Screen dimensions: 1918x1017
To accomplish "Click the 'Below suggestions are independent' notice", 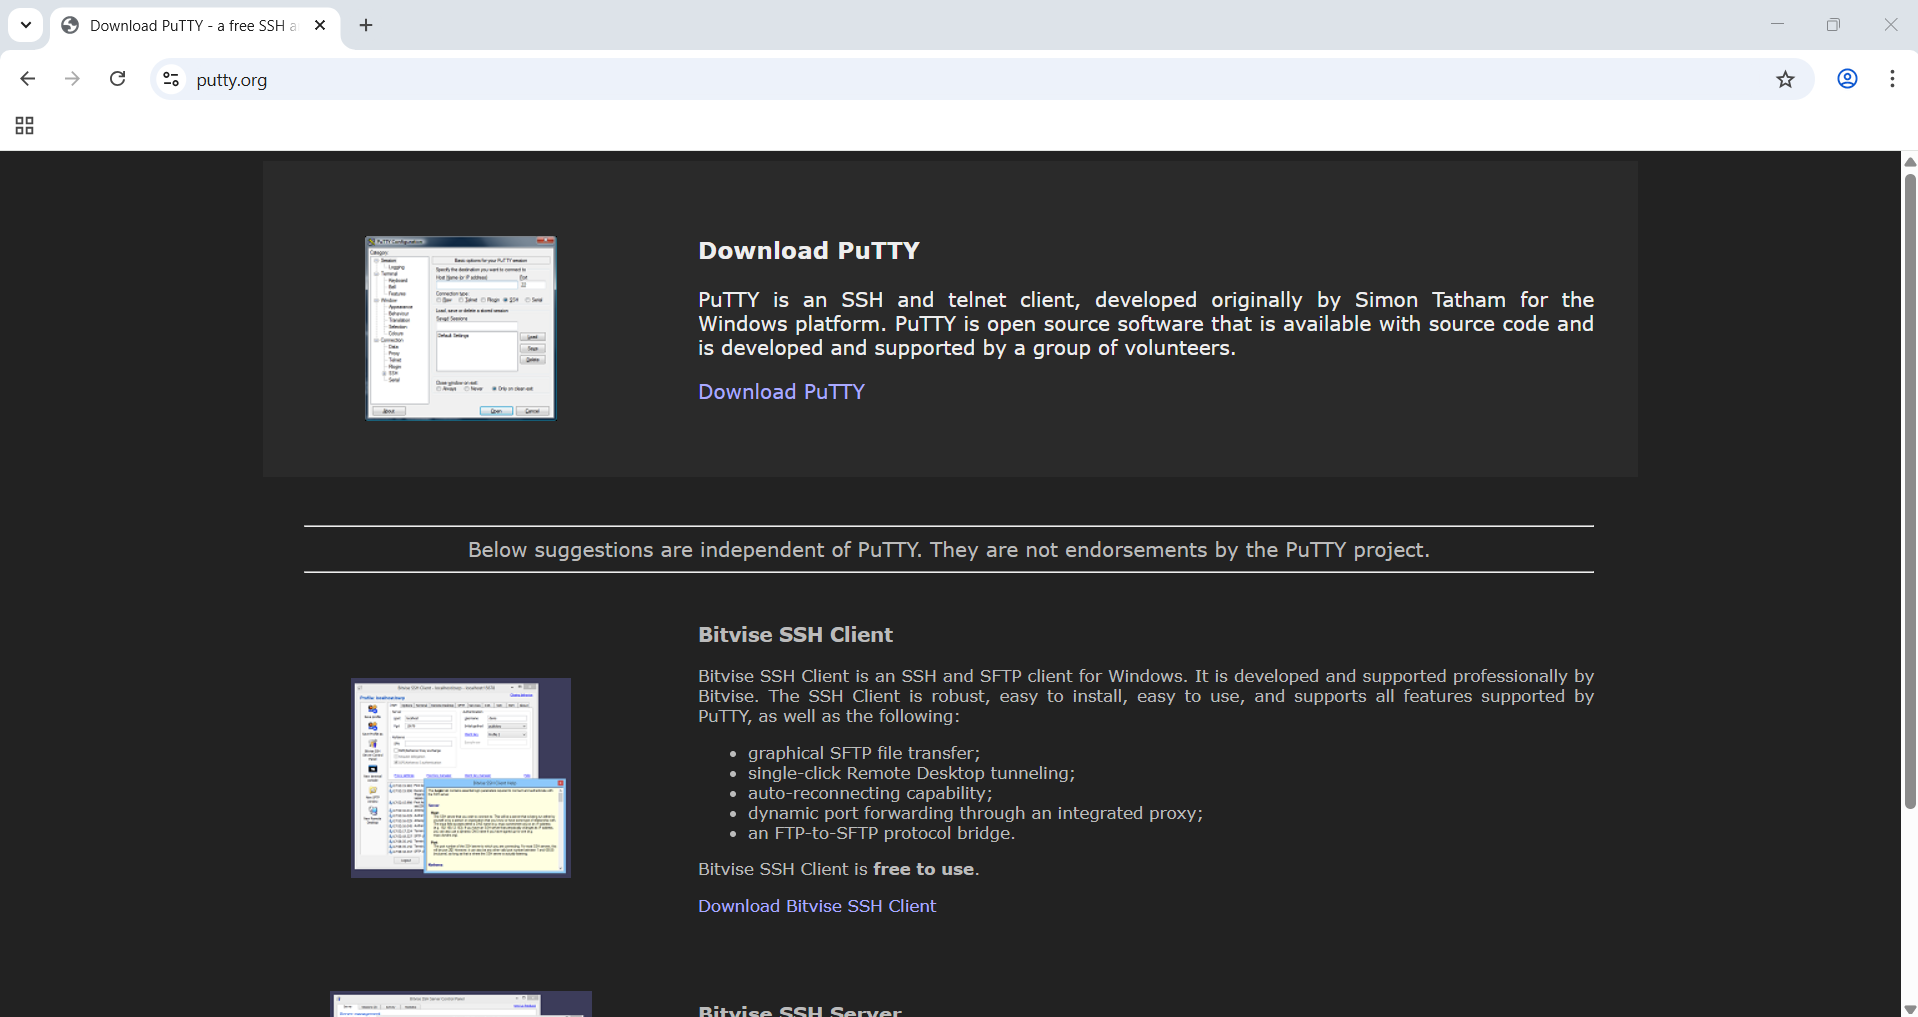I will [x=948, y=550].
